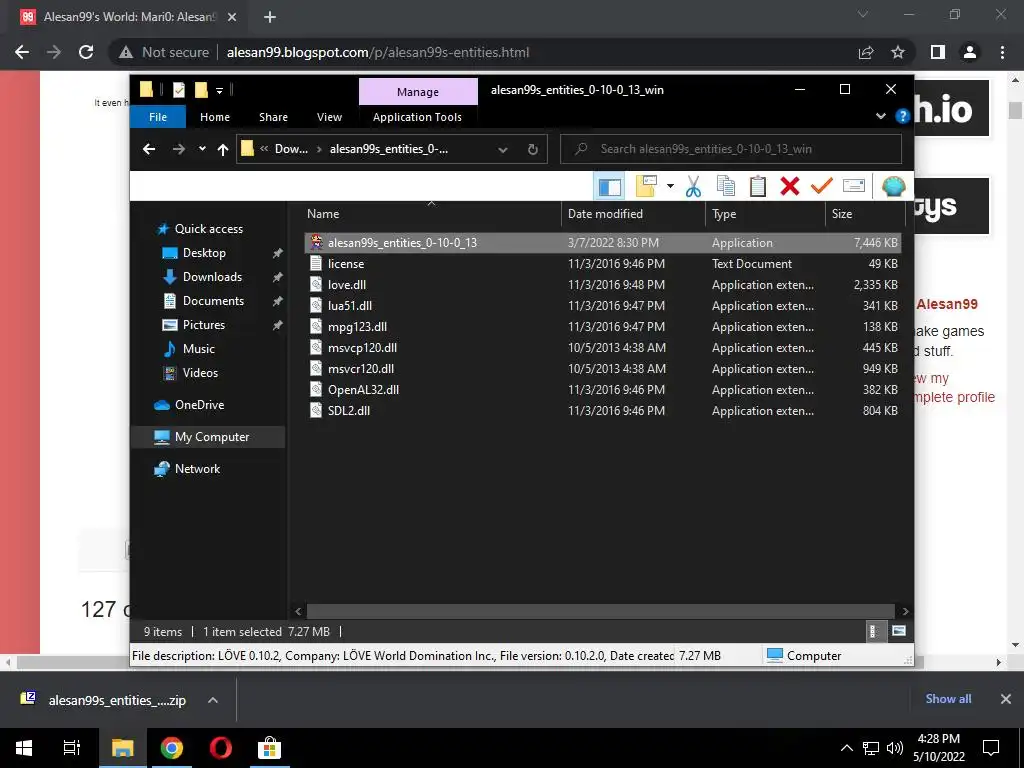
Task: Click the email envelope toolbar icon
Action: (x=854, y=186)
